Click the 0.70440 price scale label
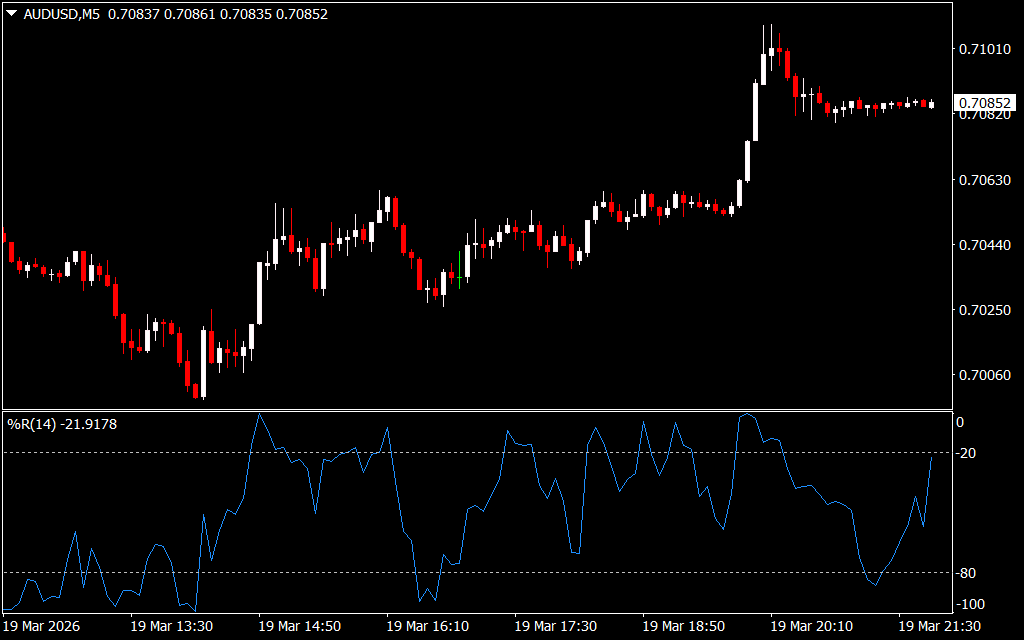Screen dimensions: 1024x640 coord(984,245)
